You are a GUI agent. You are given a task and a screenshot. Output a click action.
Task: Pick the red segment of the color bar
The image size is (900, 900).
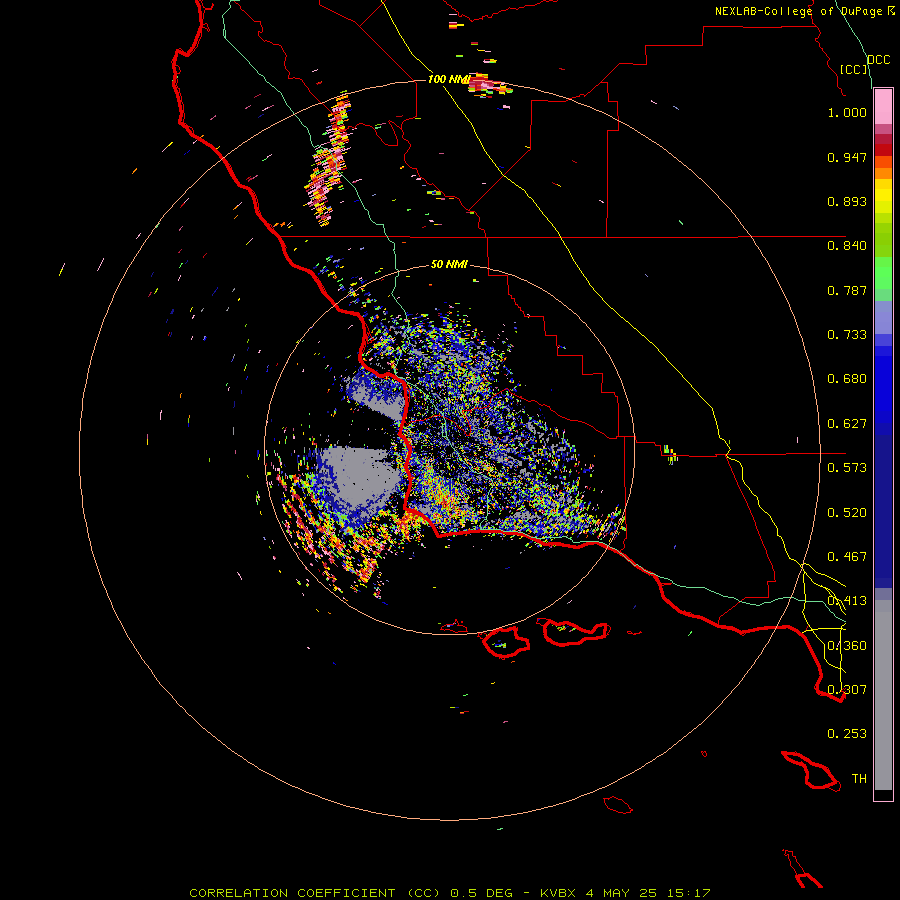tap(883, 150)
